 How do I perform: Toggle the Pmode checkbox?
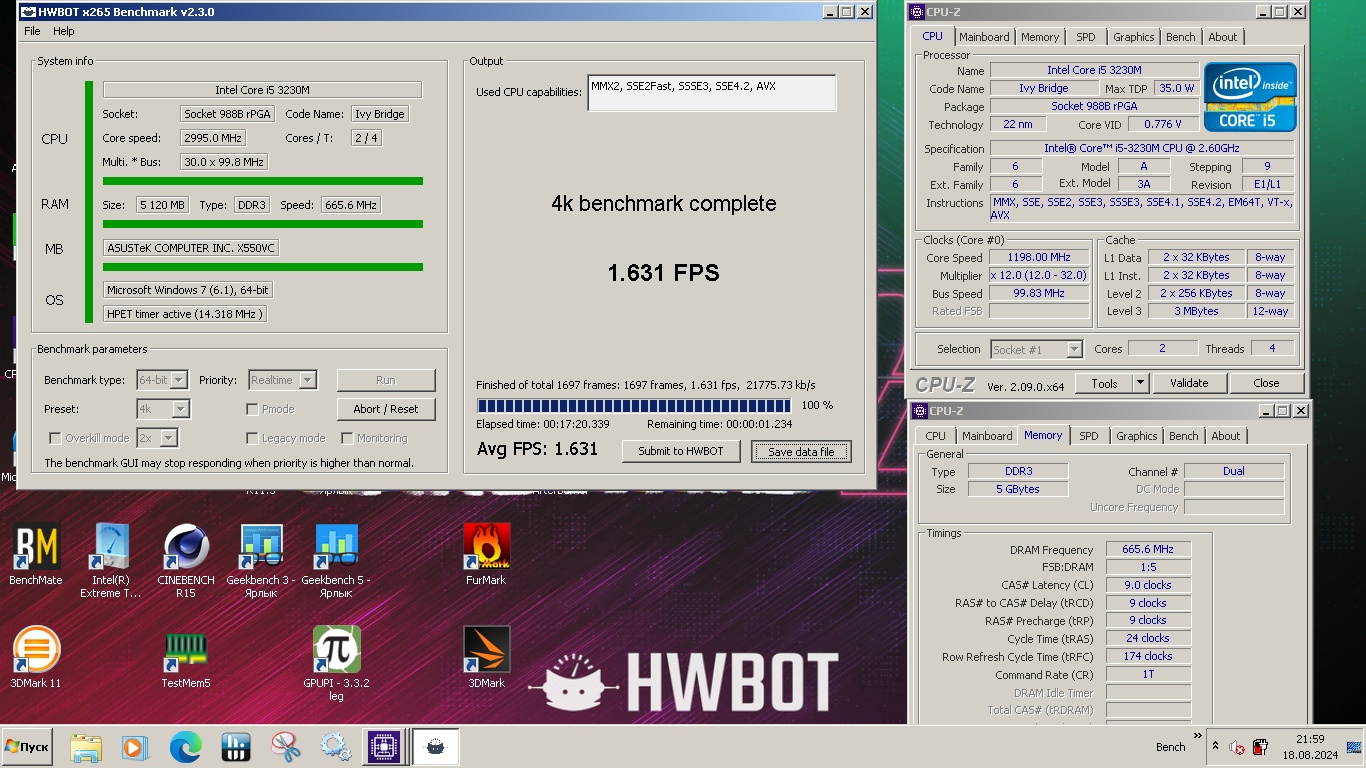click(252, 409)
